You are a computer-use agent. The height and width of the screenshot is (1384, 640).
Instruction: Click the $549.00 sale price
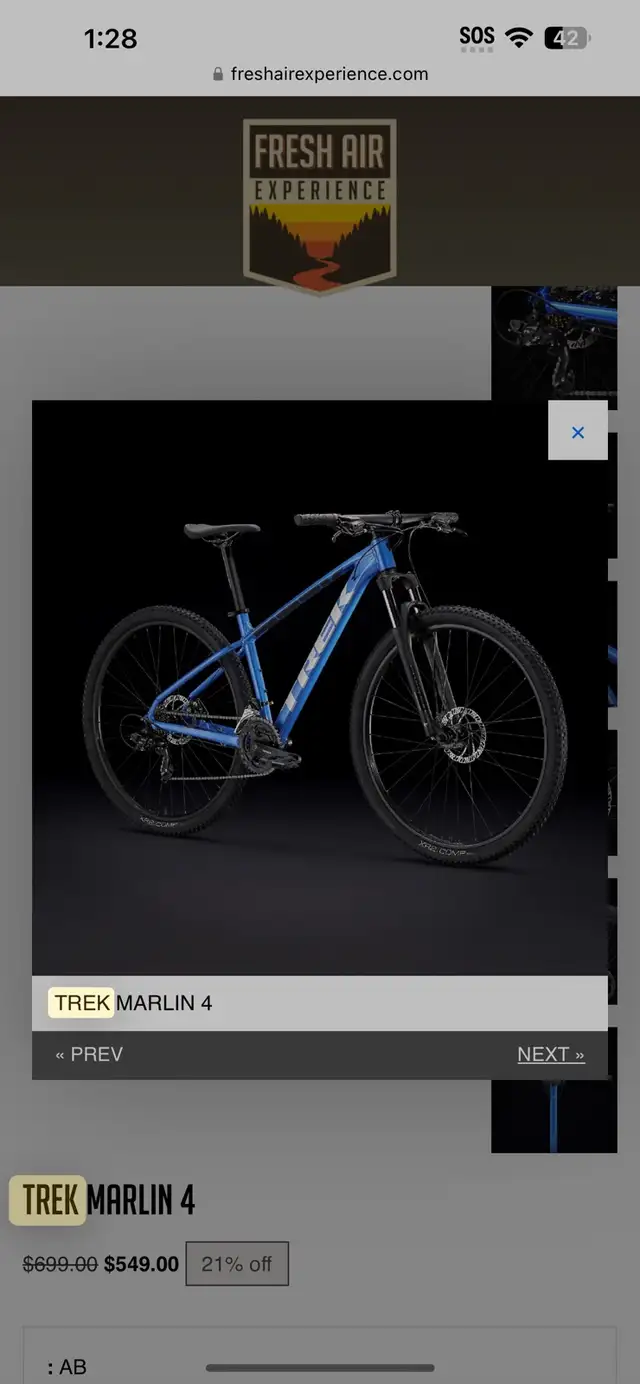pyautogui.click(x=141, y=1264)
